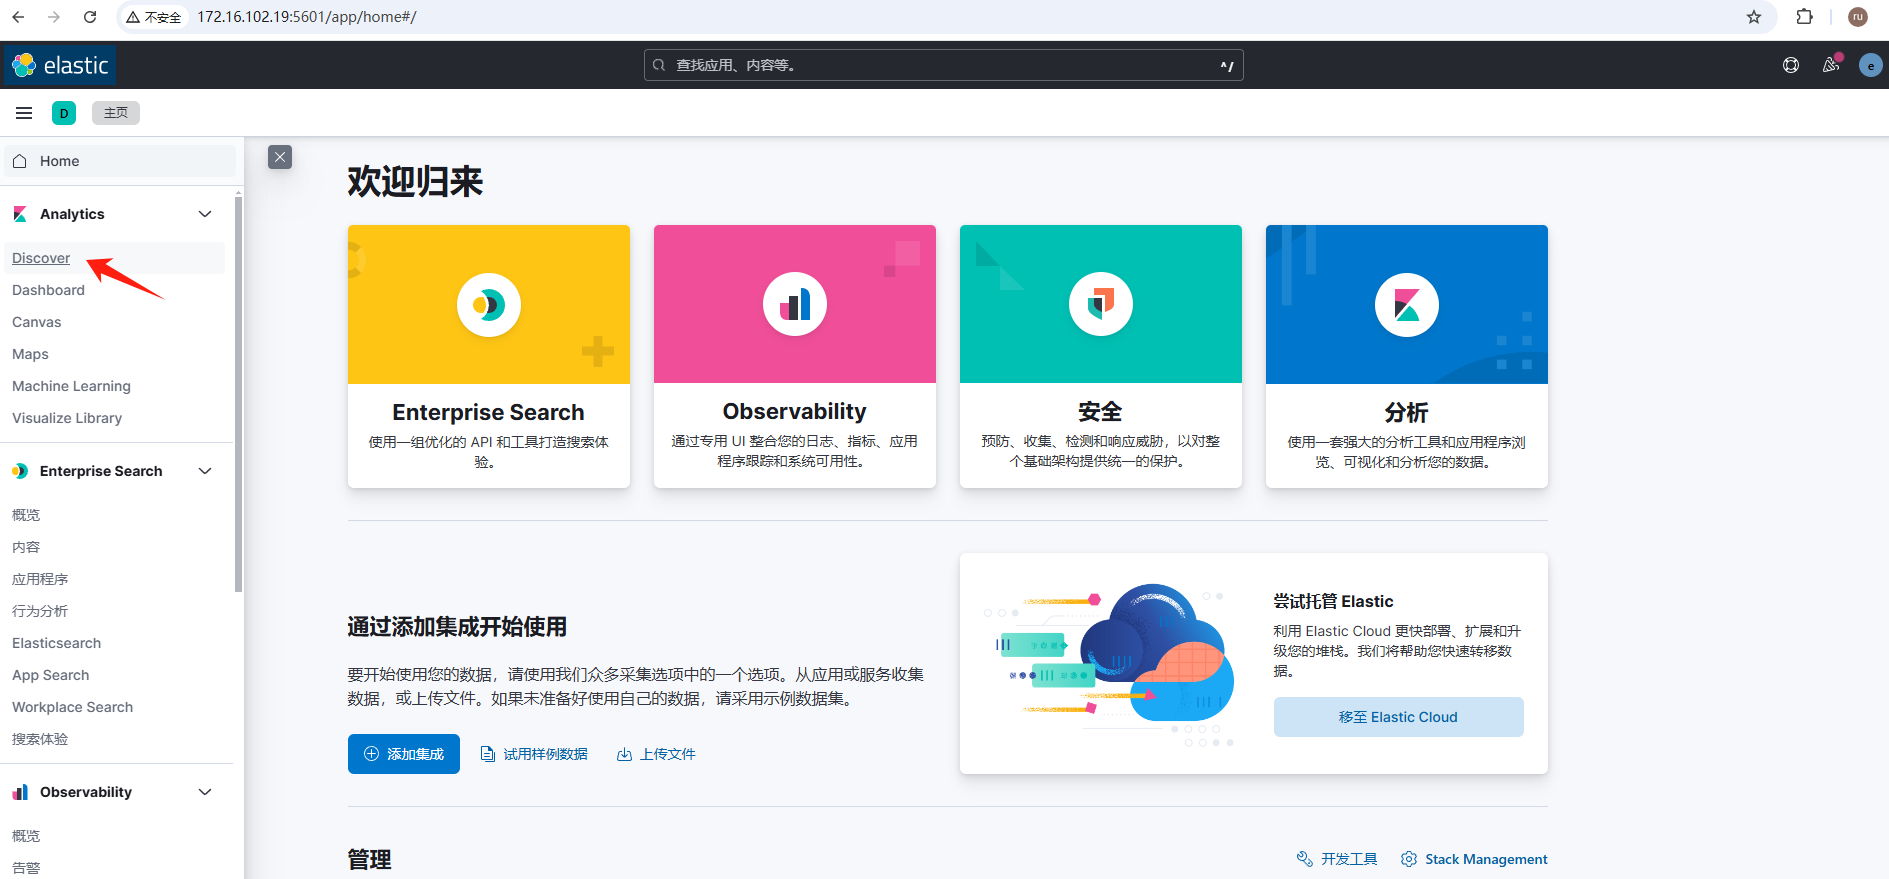Viewport: 1889px width, 879px height.
Task: Collapse the Analytics section chevron
Action: 205,214
